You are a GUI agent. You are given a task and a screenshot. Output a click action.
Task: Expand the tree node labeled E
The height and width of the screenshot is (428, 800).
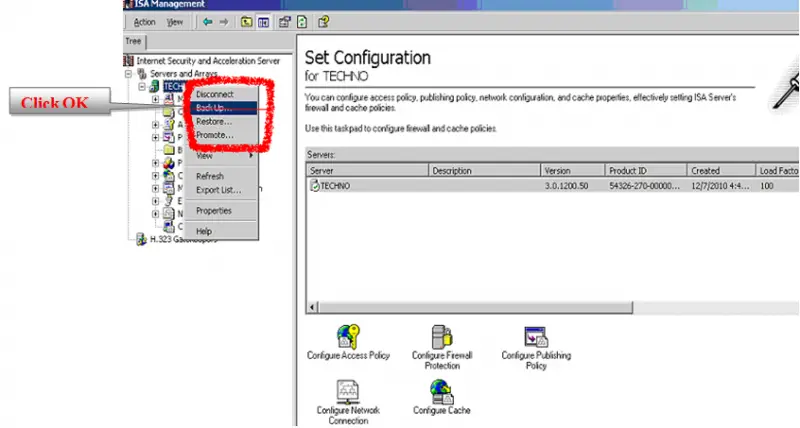(x=155, y=201)
